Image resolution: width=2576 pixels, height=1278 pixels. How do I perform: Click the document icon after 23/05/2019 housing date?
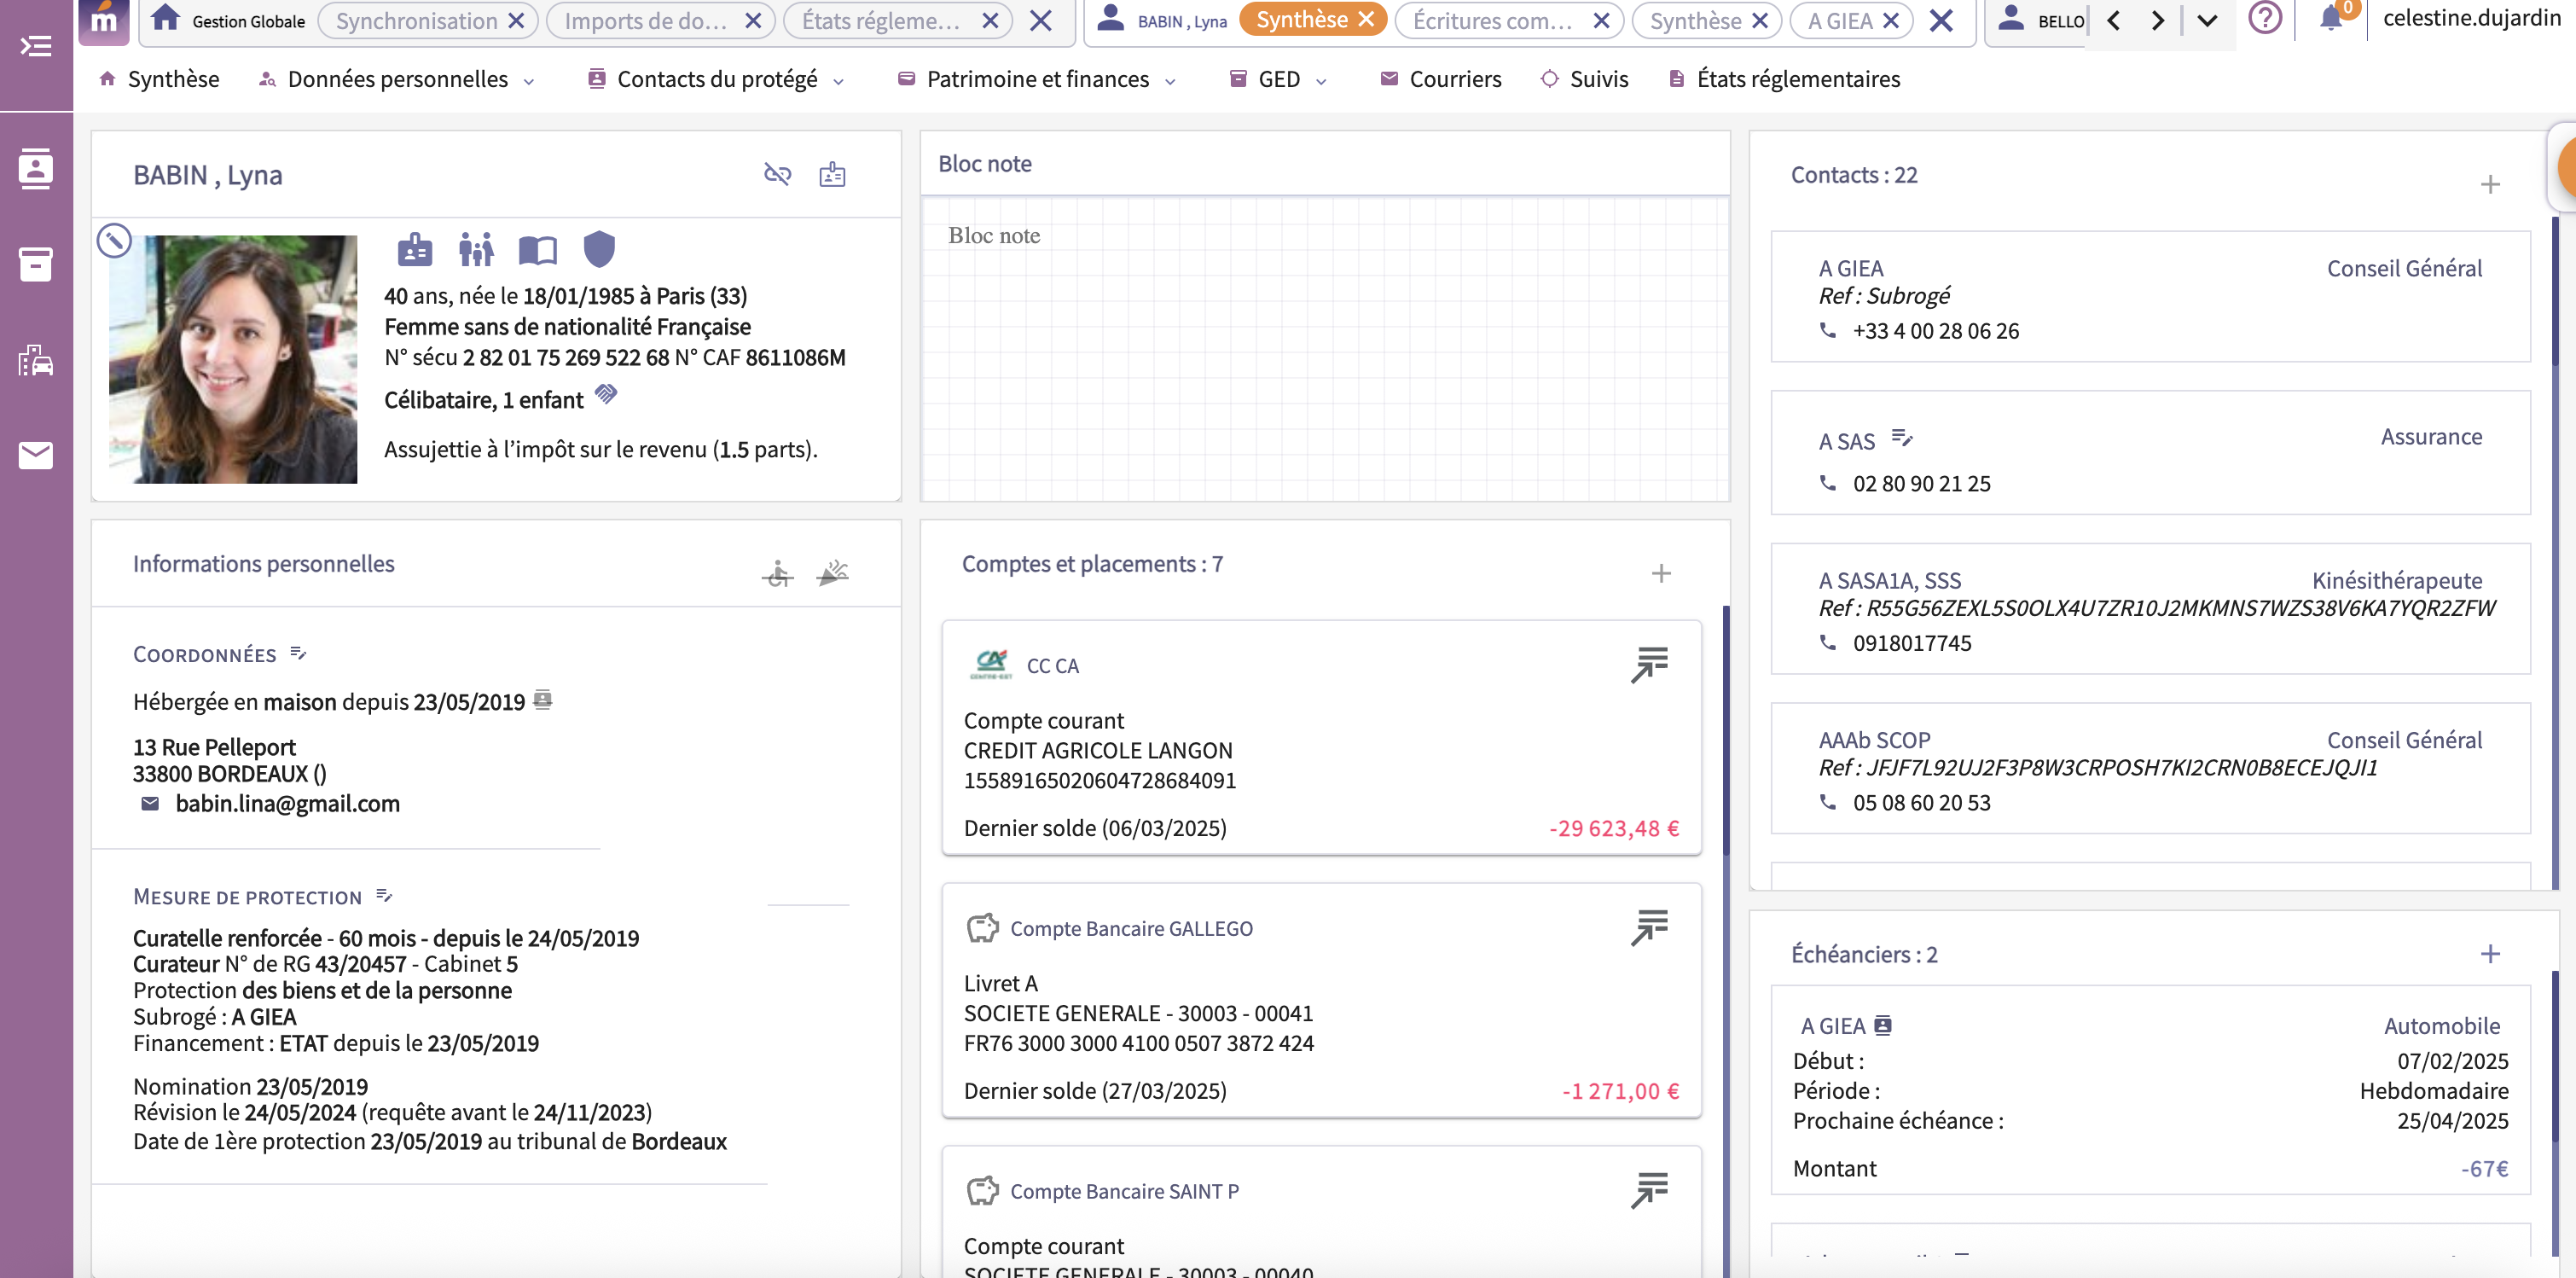pos(543,699)
